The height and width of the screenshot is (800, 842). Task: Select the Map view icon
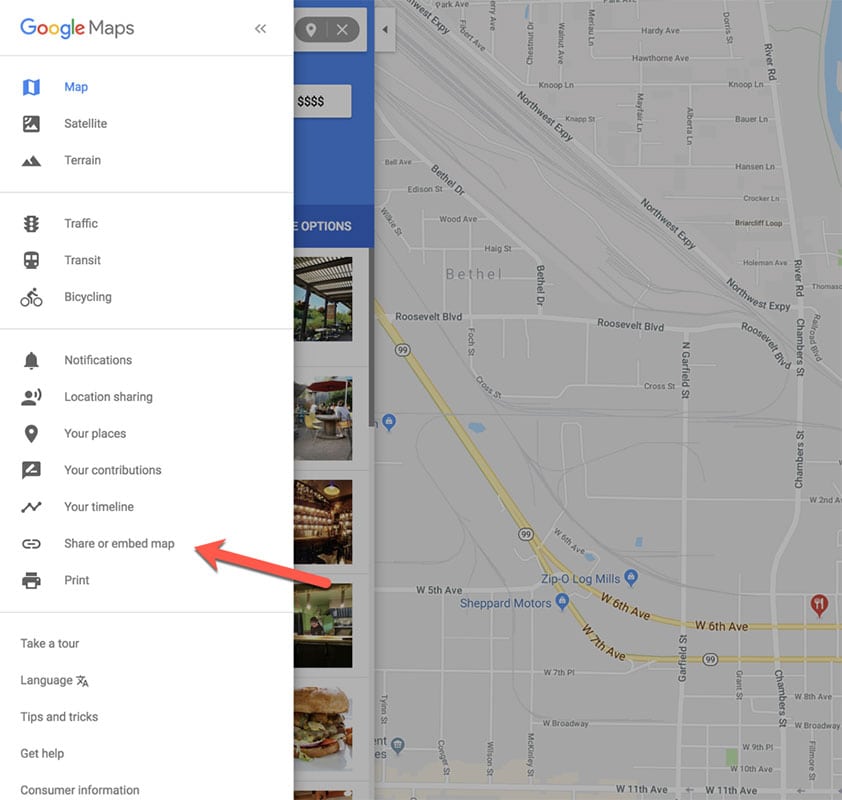coord(31,87)
